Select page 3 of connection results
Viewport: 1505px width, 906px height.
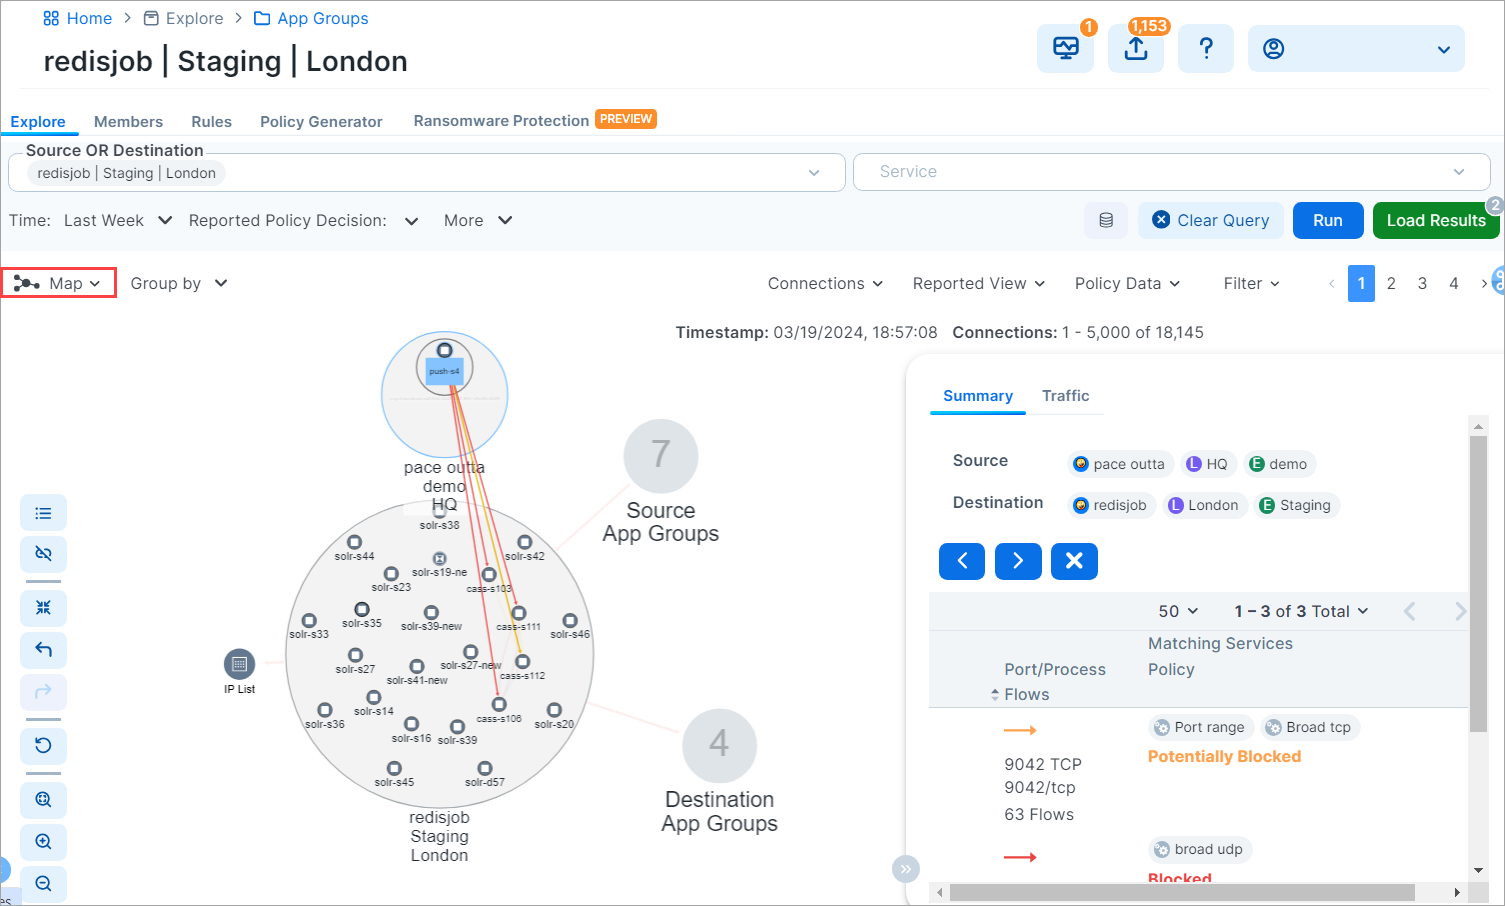1422,283
